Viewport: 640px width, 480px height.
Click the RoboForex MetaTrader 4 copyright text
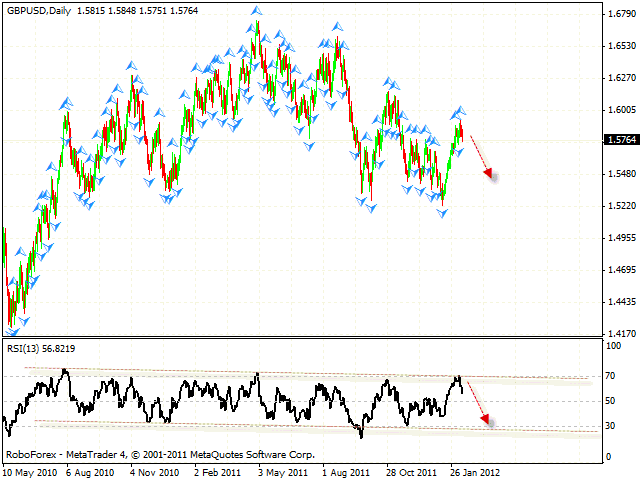tap(162, 455)
